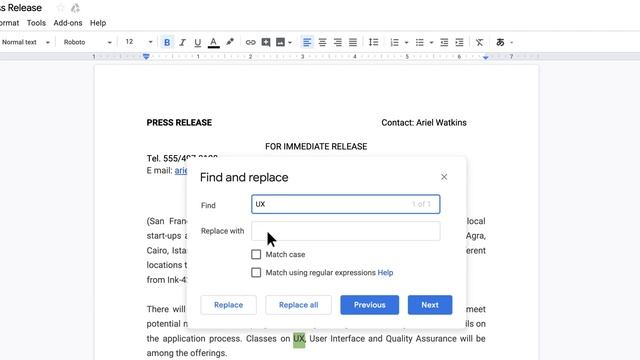The image size is (640, 360).
Task: Insert a link from toolbar
Action: [x=250, y=42]
